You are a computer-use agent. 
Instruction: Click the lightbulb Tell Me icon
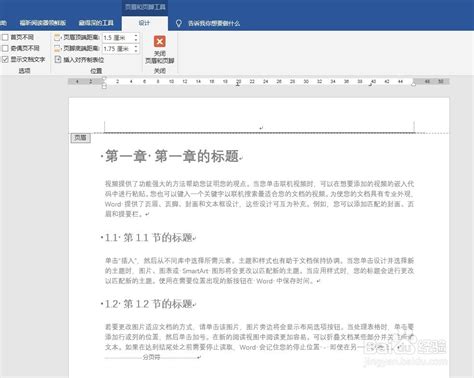(179, 23)
